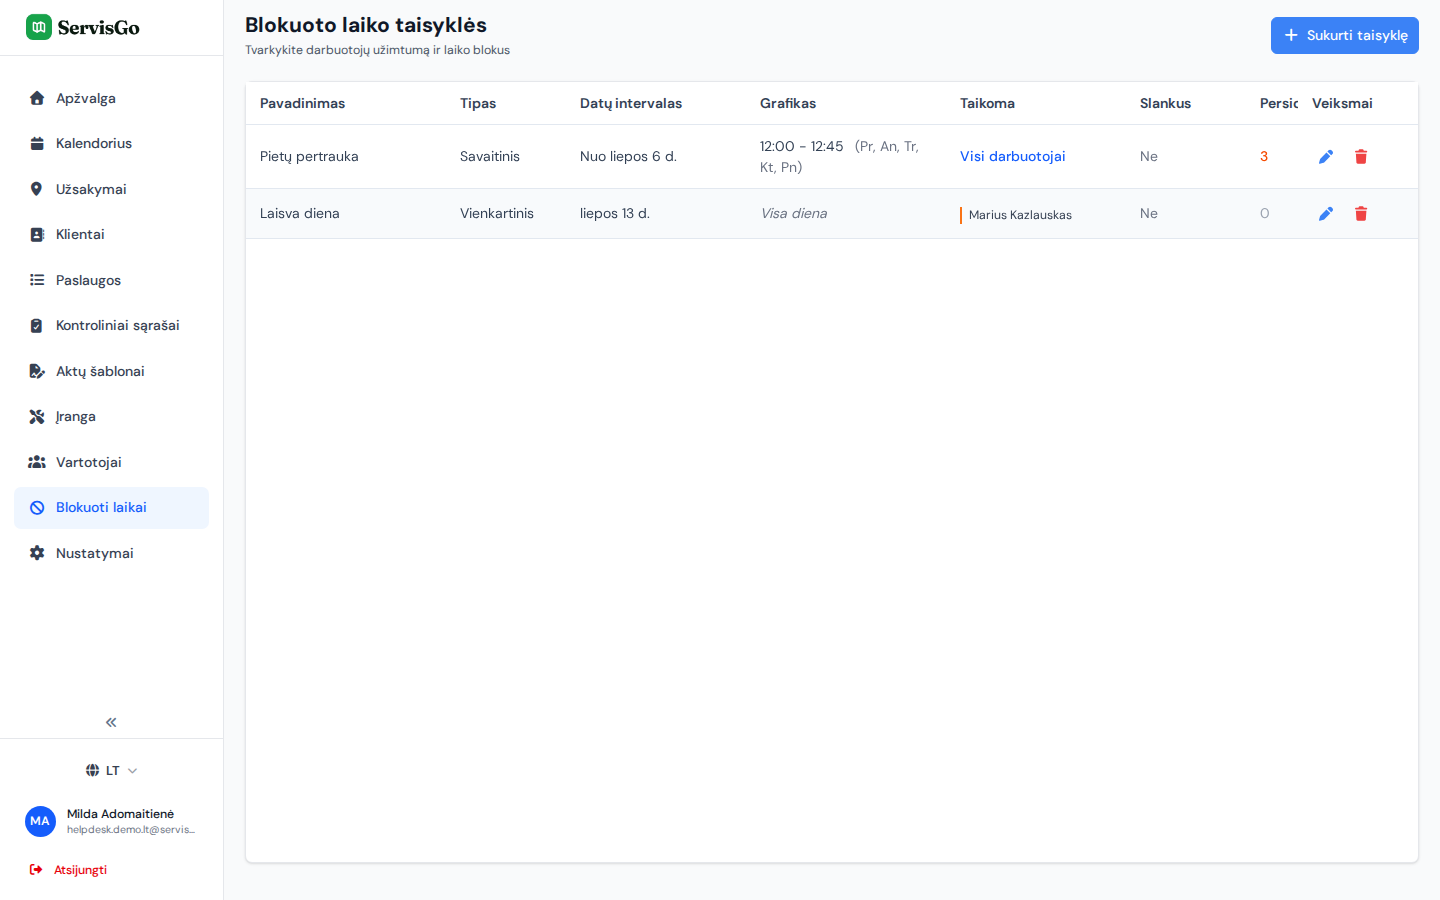The height and width of the screenshot is (900, 1440).
Task: Click the Pavadinimas column header
Action: click(x=302, y=103)
